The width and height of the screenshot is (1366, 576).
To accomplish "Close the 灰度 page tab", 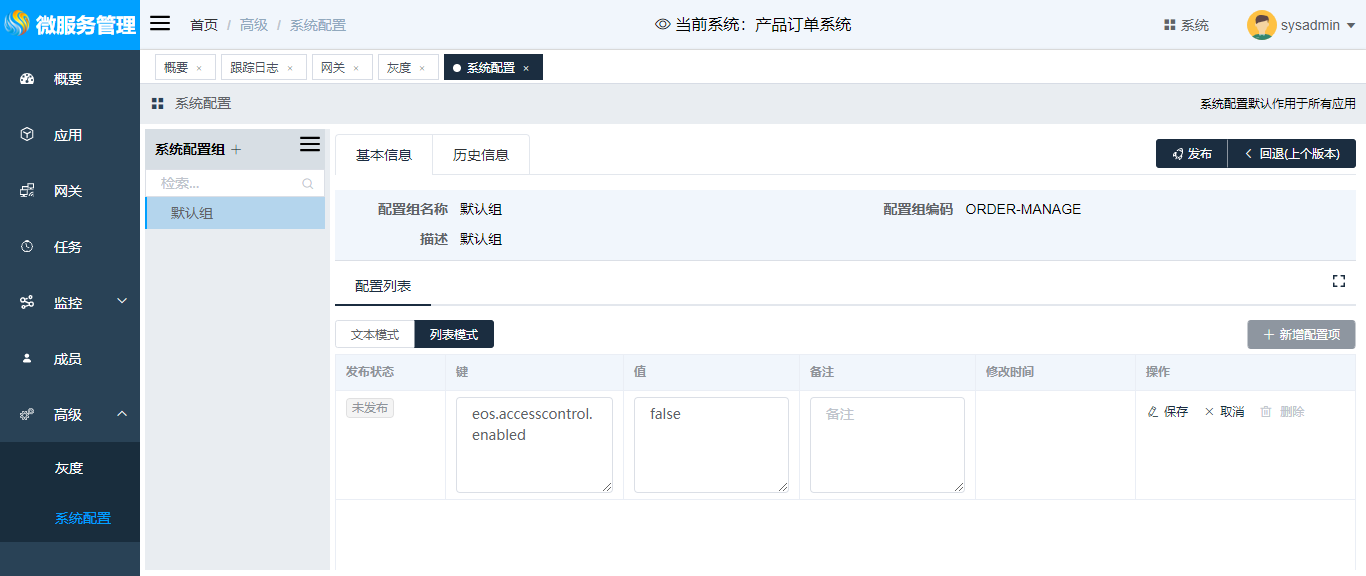I will (422, 69).
